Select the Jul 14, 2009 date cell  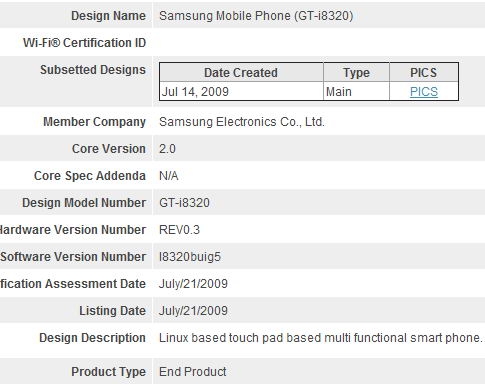(241, 91)
